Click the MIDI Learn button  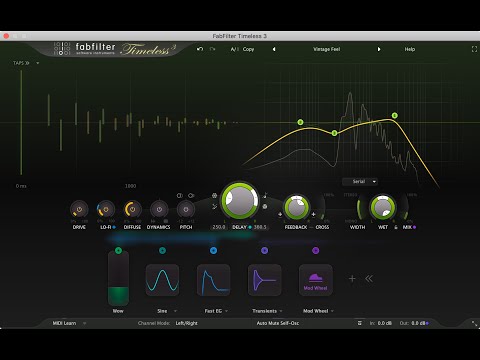[x=64, y=323]
